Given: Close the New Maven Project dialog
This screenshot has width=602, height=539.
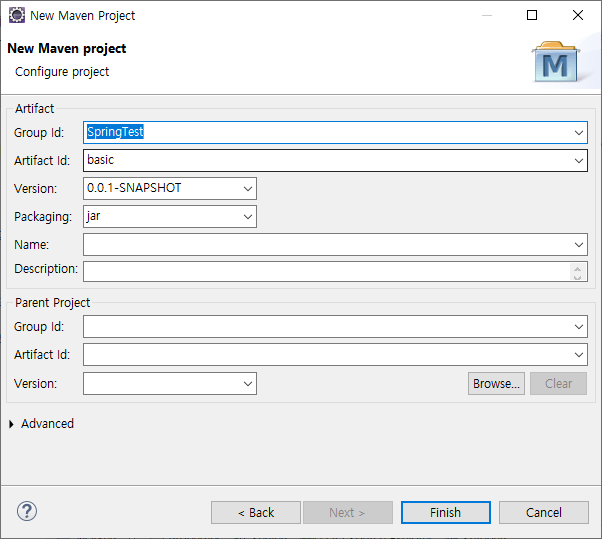Looking at the screenshot, I should click(x=578, y=15).
